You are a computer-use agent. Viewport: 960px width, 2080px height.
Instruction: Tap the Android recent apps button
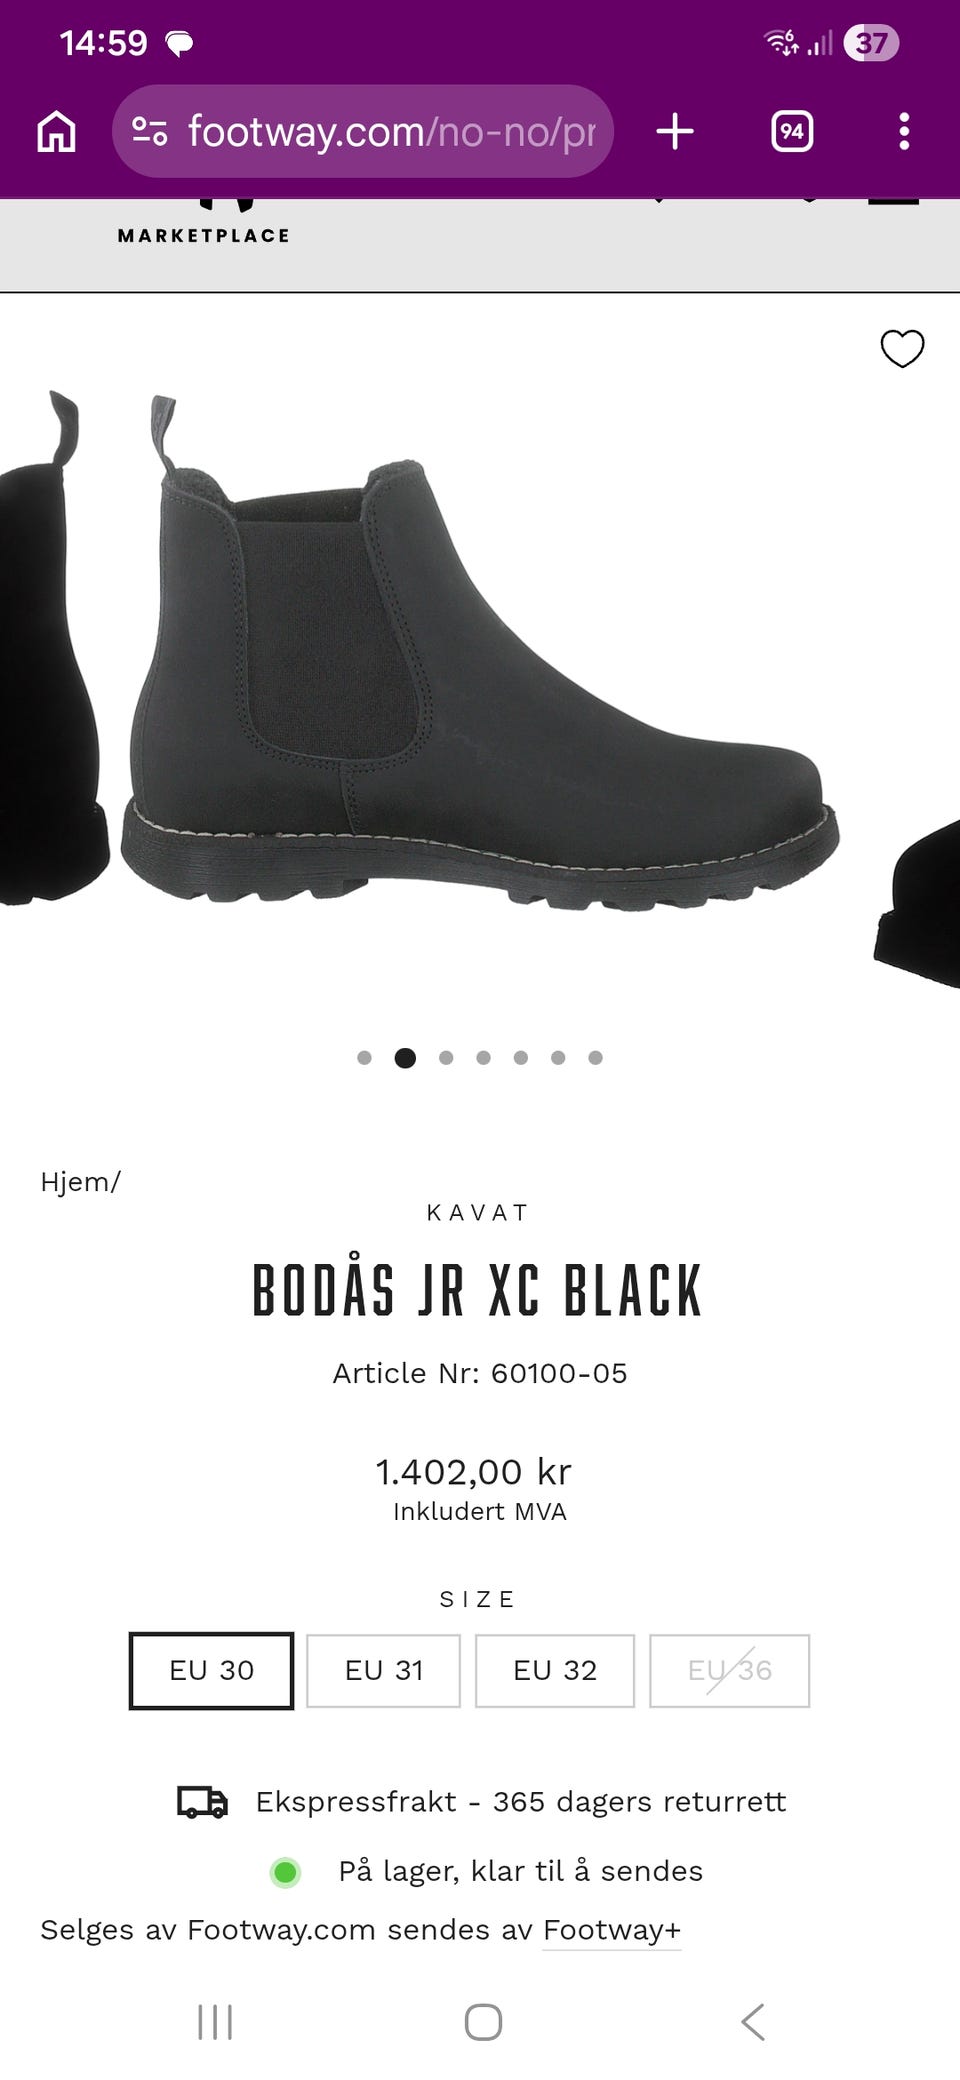(215, 2021)
